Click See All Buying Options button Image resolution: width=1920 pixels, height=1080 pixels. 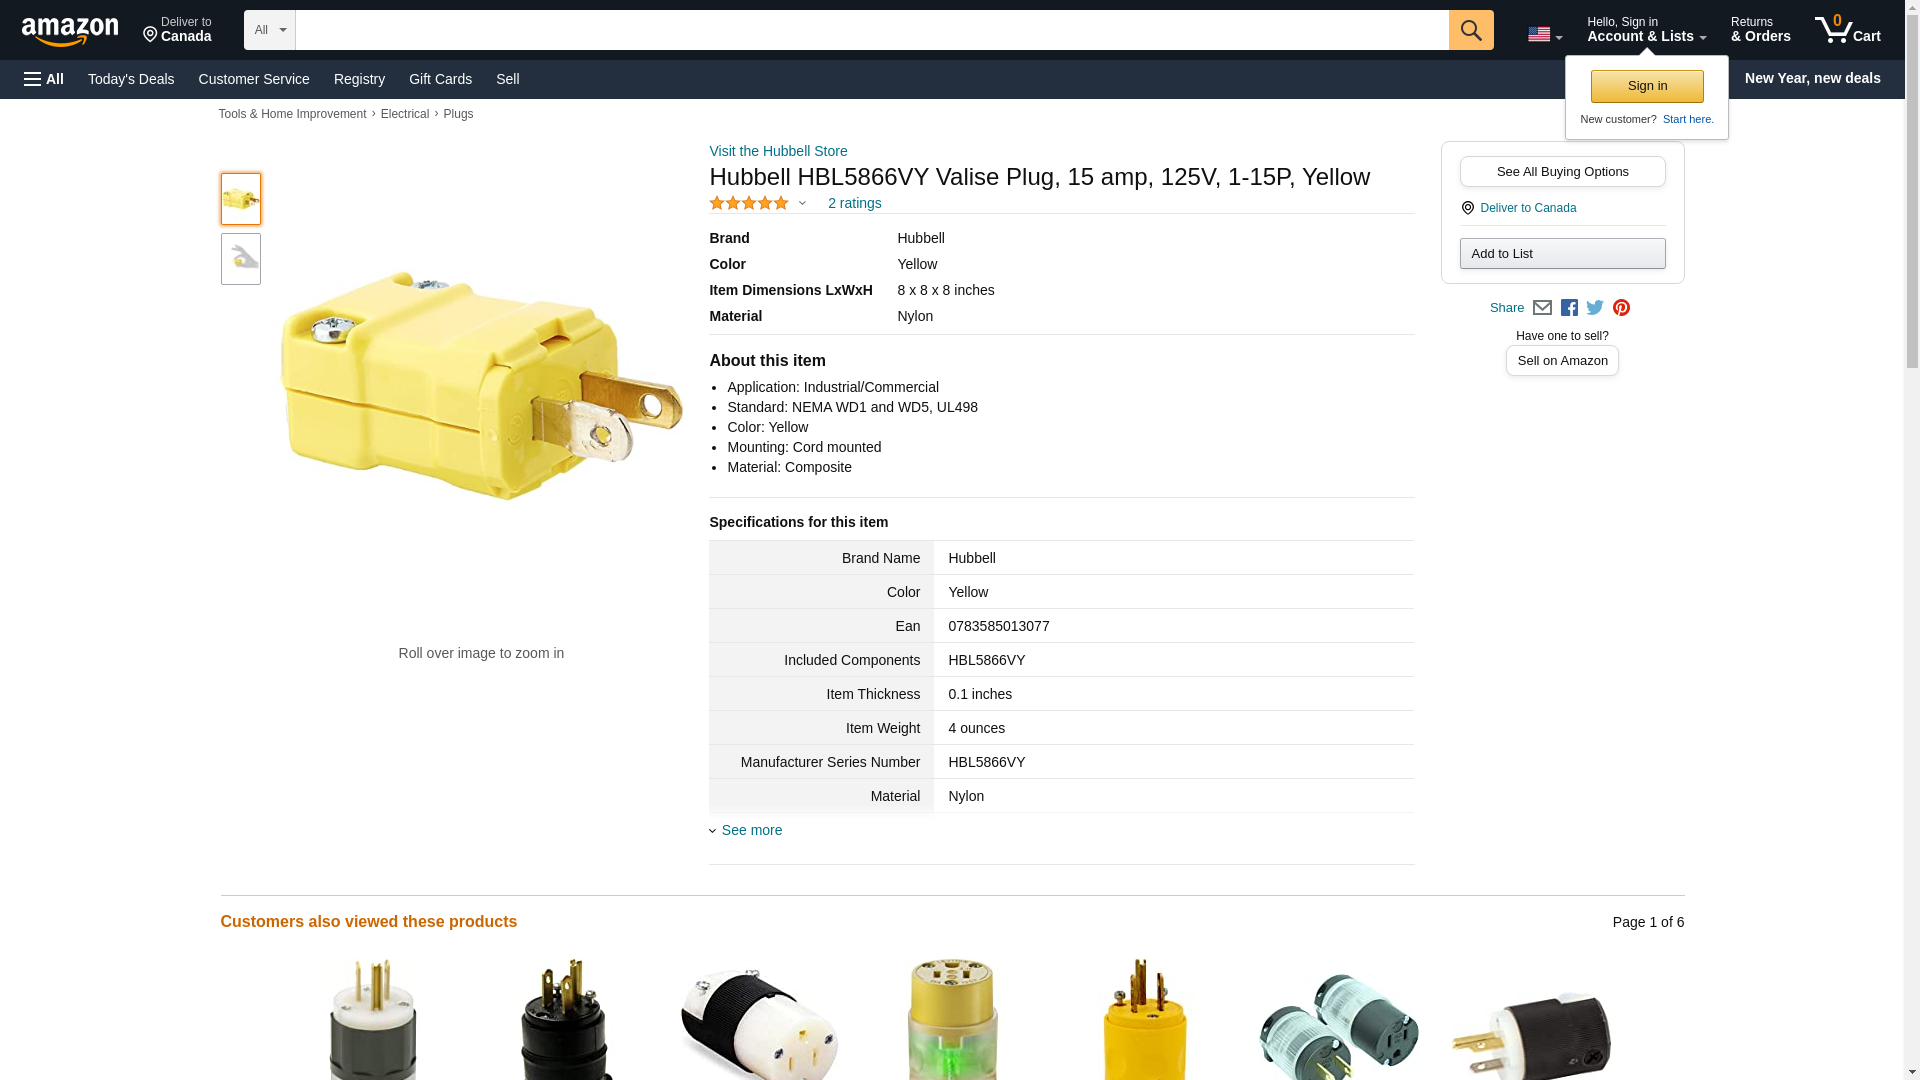point(1562,171)
